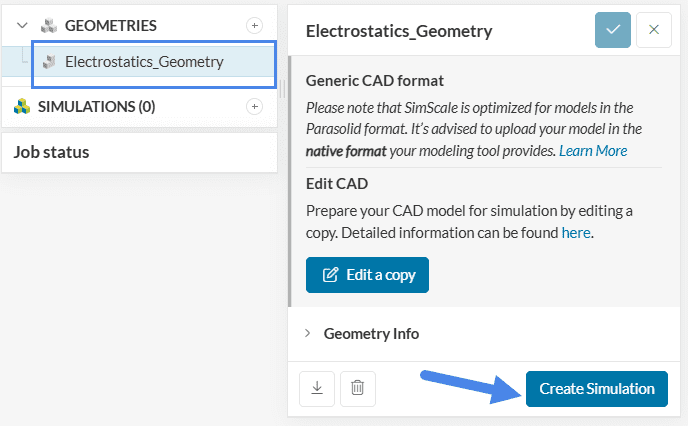The image size is (688, 426).
Task: Open the Learn More link
Action: [593, 151]
